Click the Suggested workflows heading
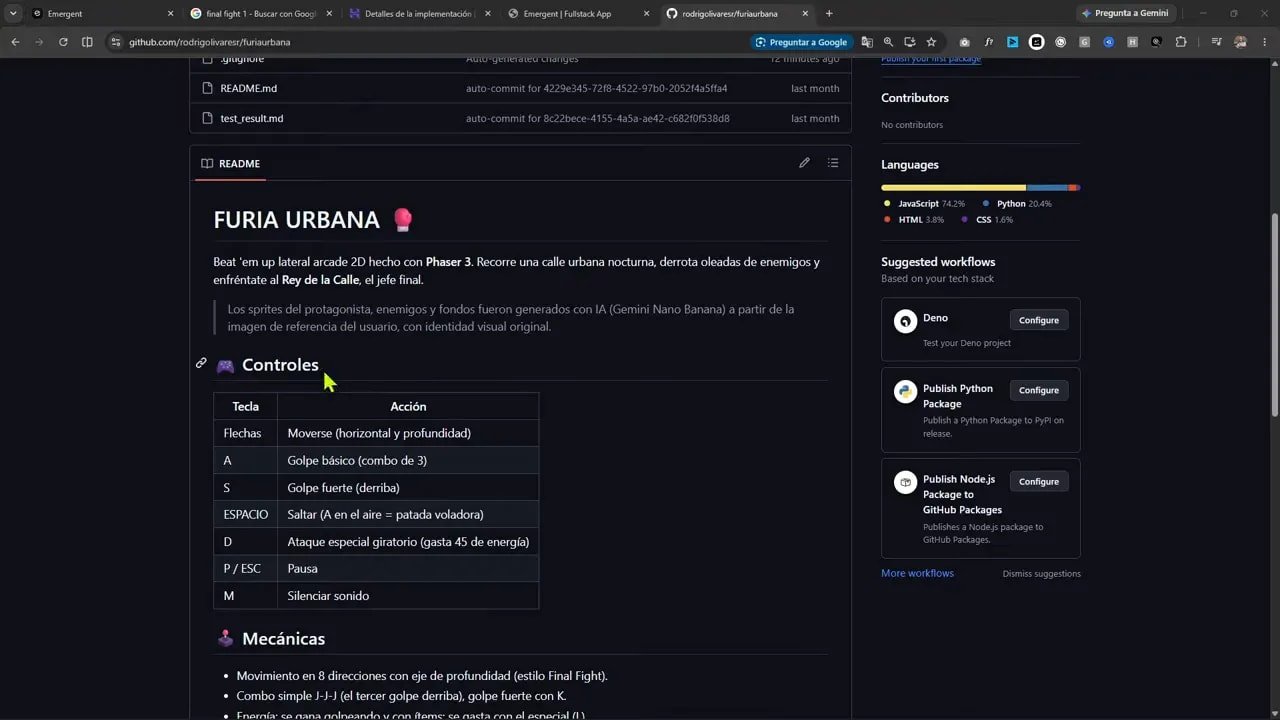This screenshot has height=720, width=1280. coord(938,262)
